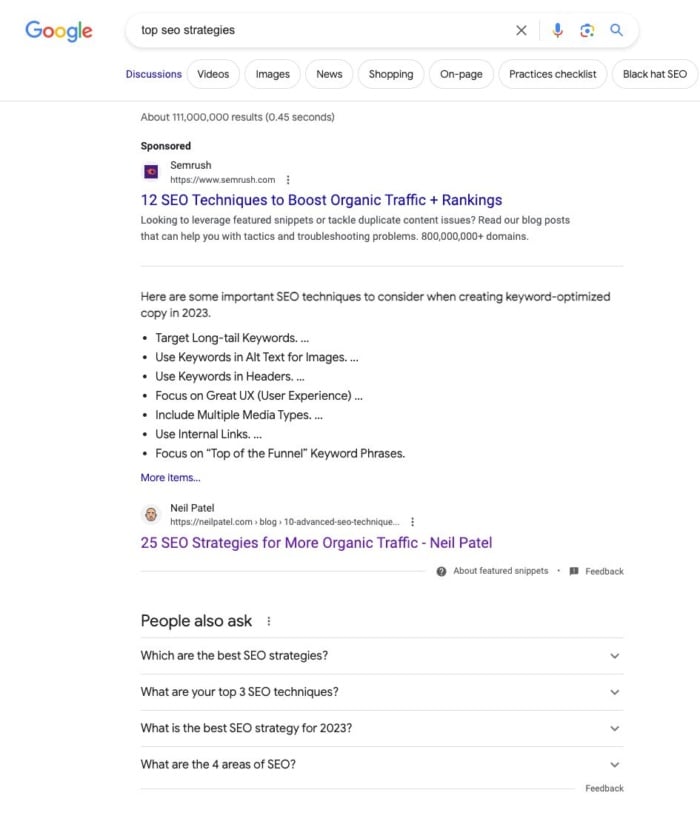Viewport: 700px width, 824px height.
Task: Click the question mark icon for featured snippets
Action: coord(441,571)
